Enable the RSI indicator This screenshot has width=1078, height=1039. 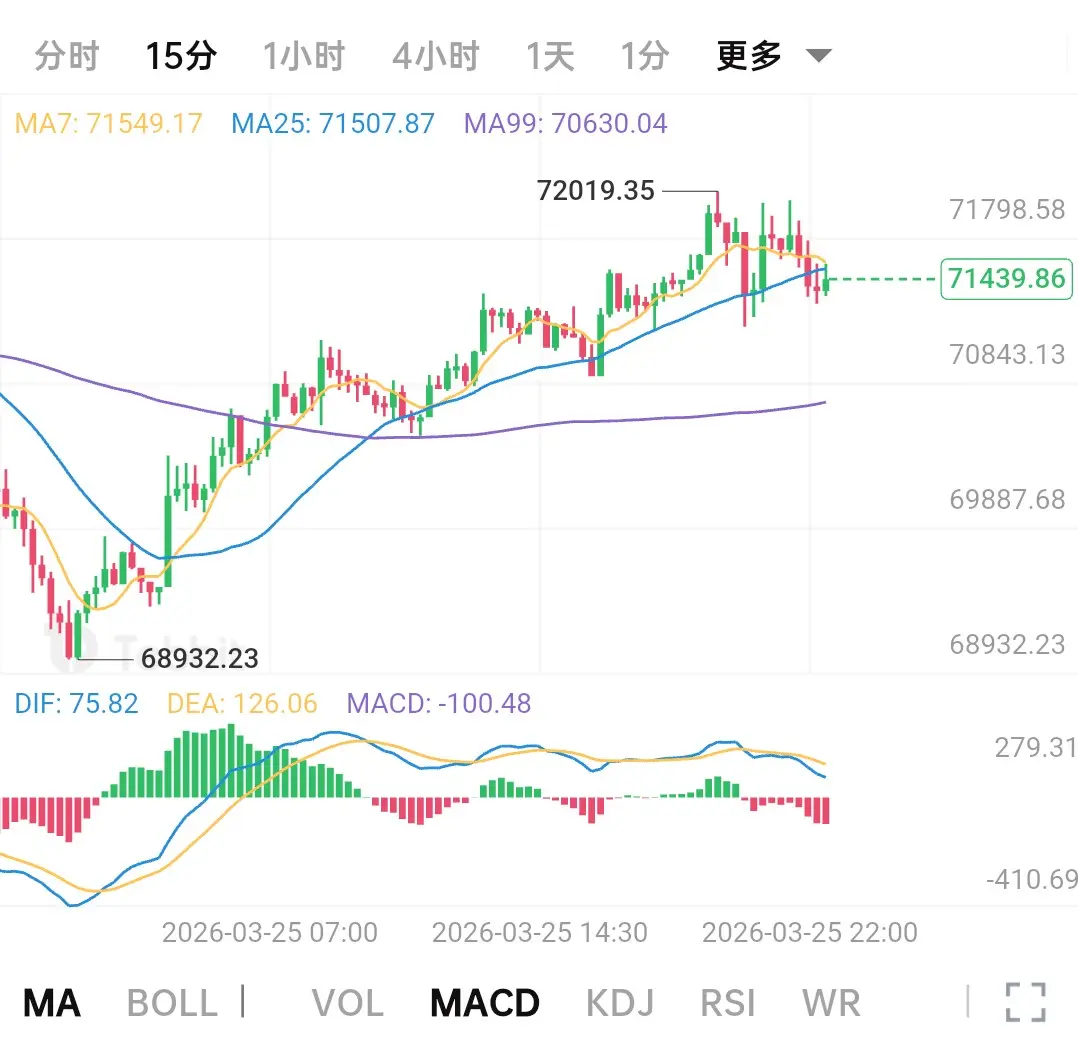[x=727, y=1003]
